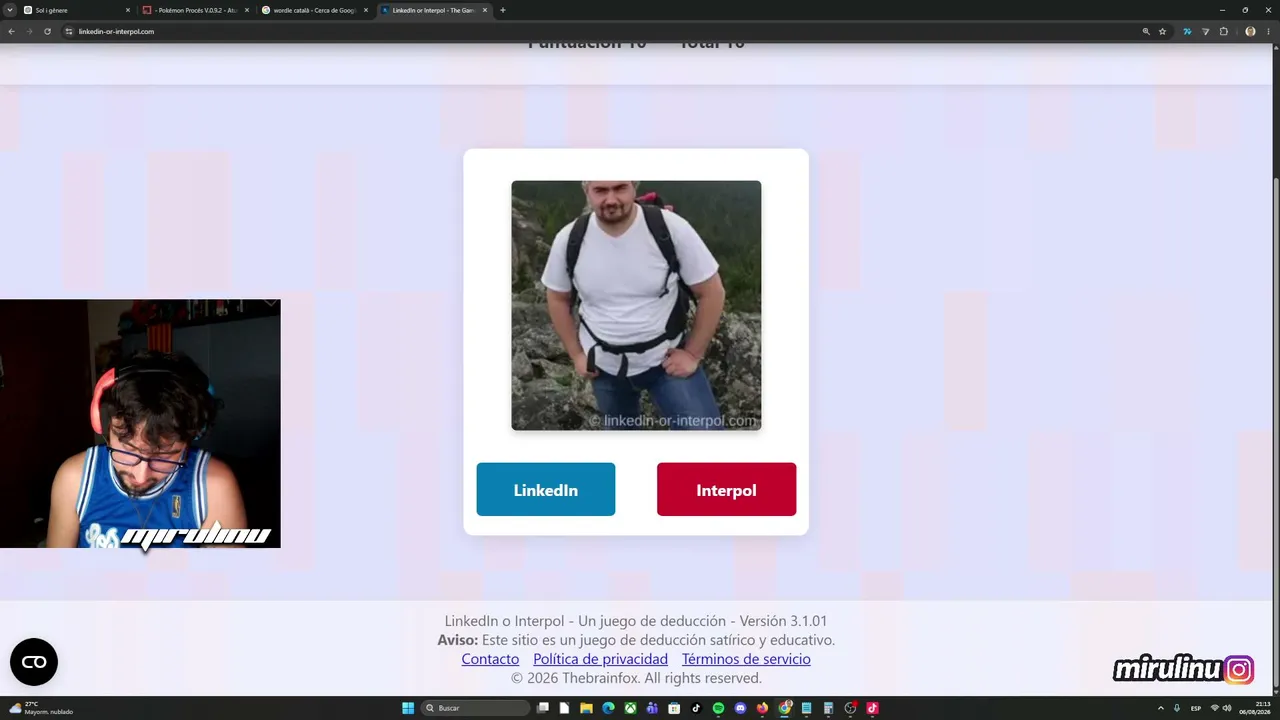Open the microphone tray icon

pos(1177,708)
